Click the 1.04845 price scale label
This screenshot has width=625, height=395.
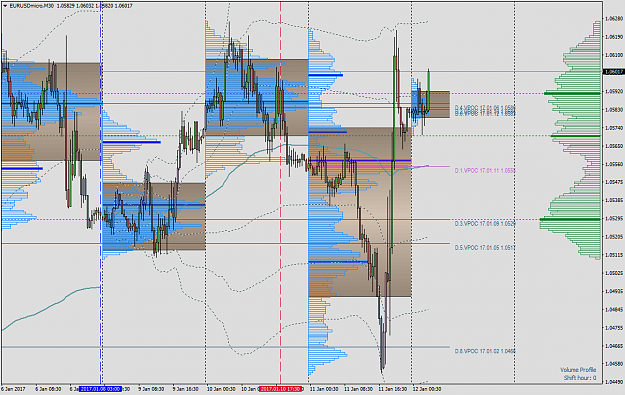coord(614,309)
